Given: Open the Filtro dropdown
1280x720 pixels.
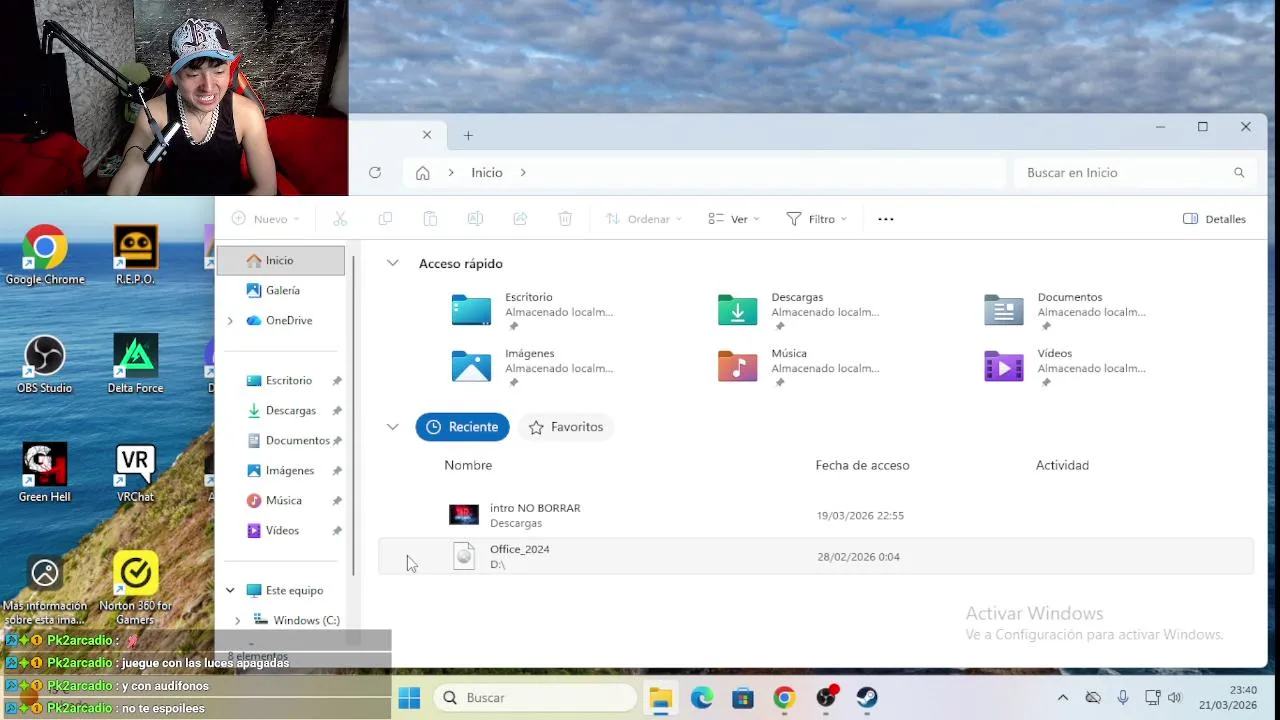Looking at the screenshot, I should (817, 219).
